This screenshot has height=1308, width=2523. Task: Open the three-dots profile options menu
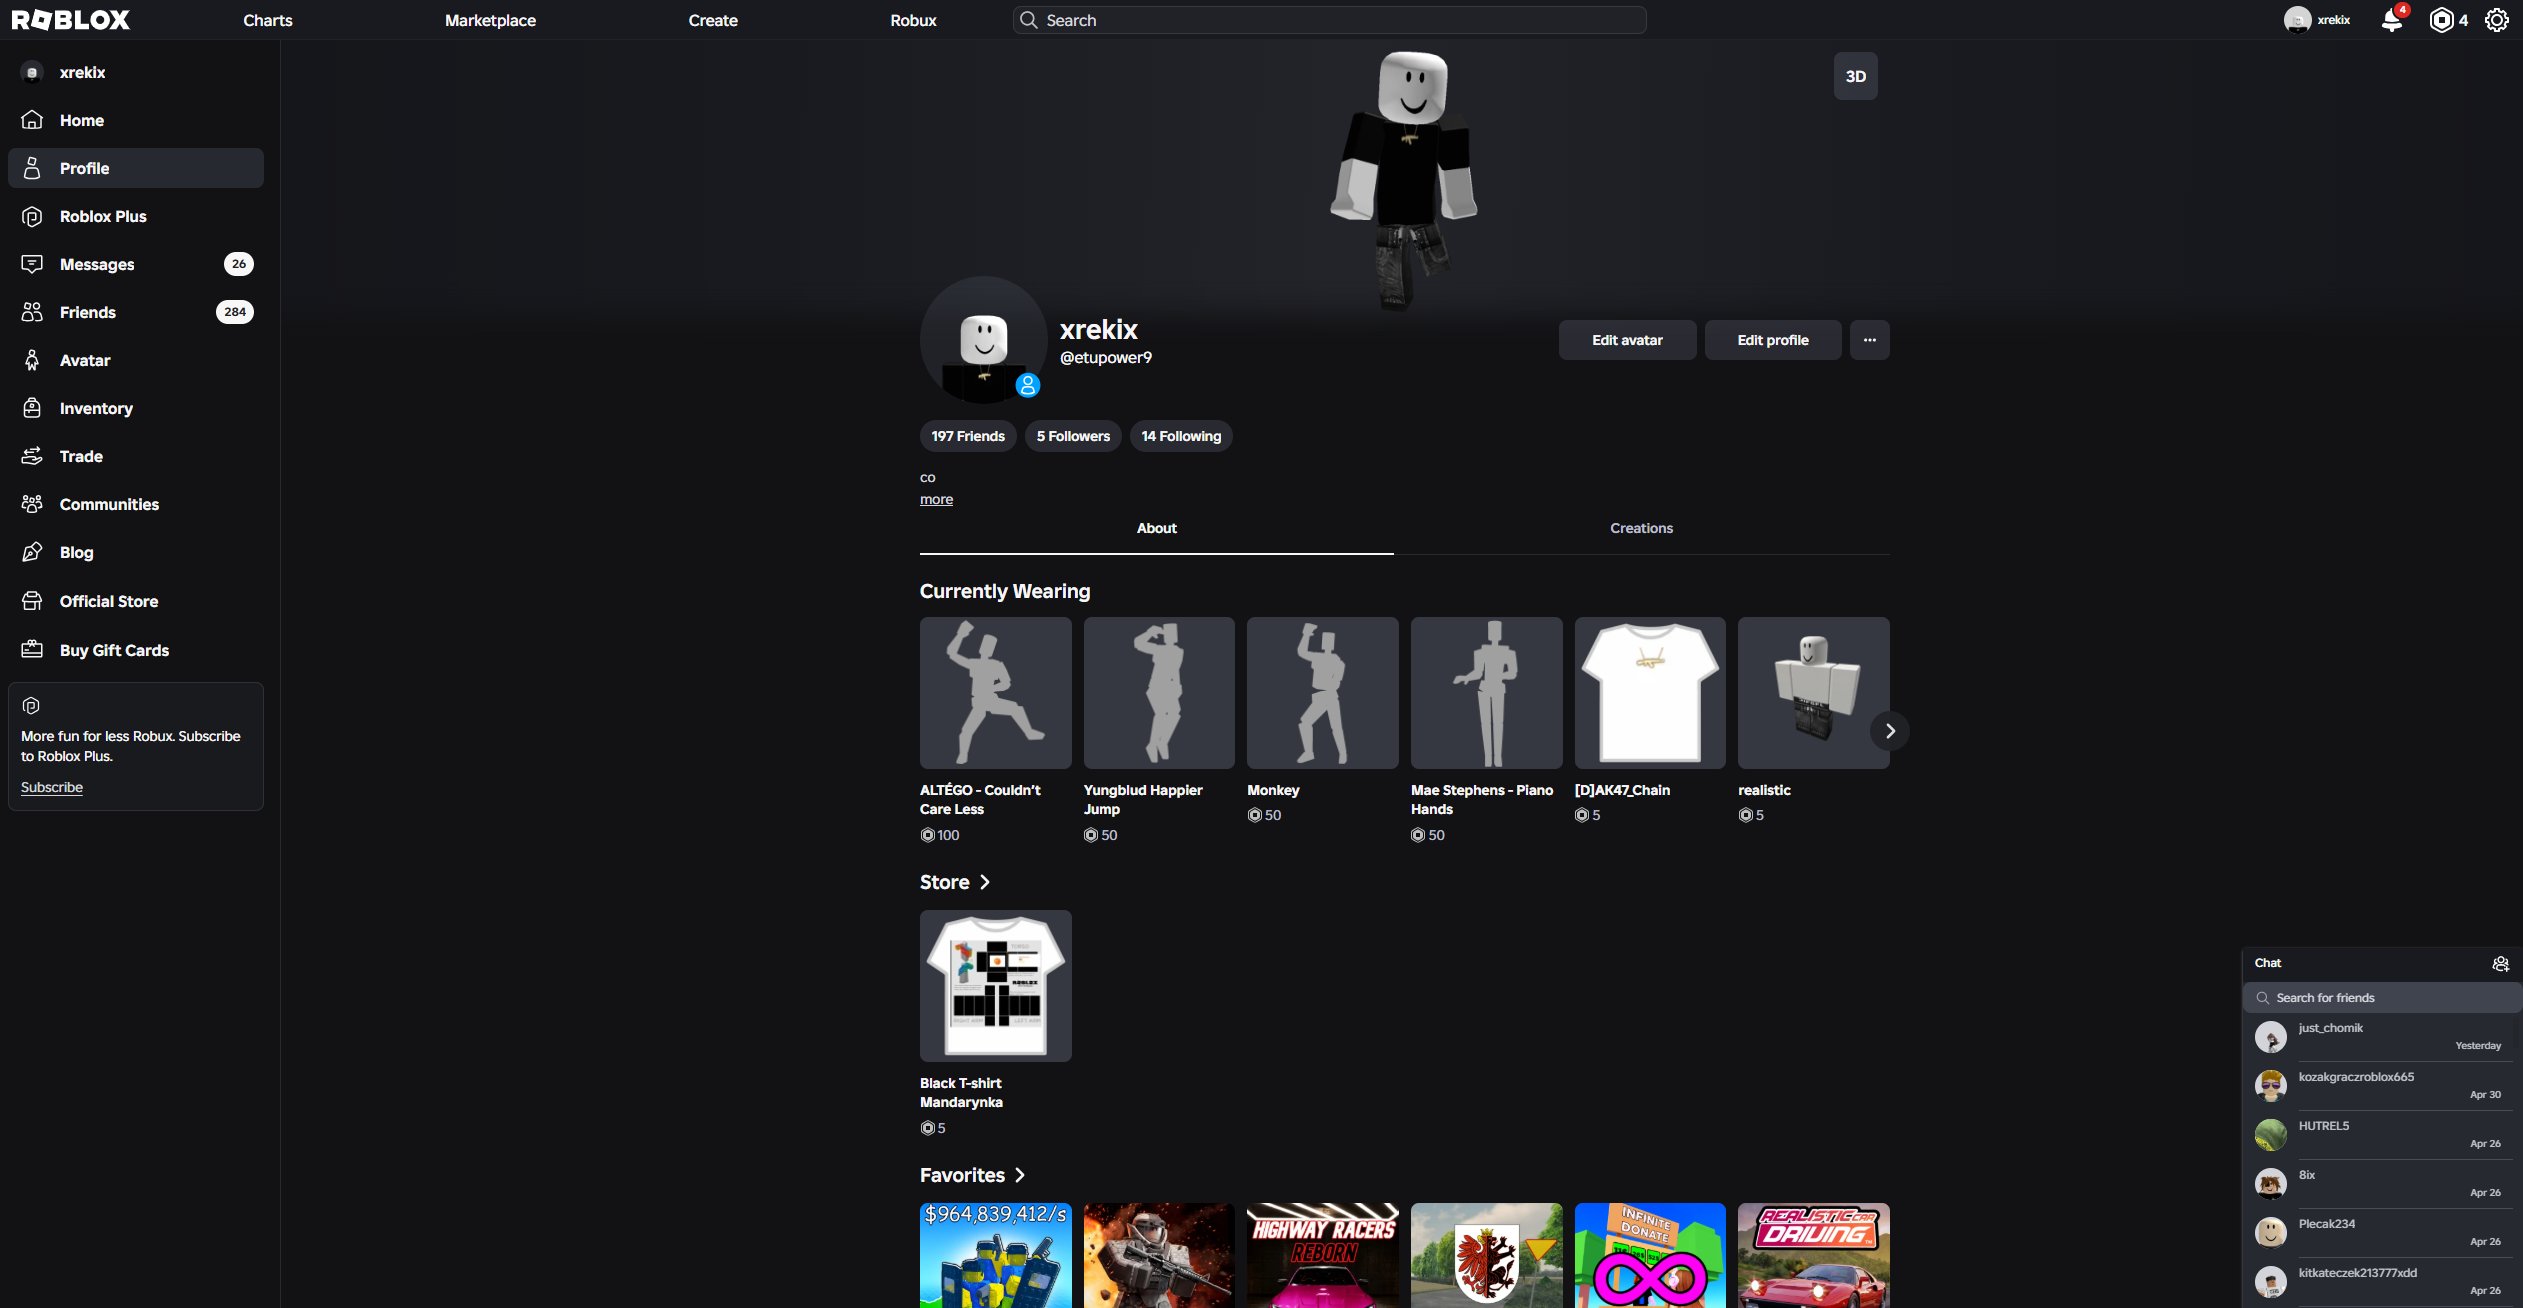click(1869, 340)
